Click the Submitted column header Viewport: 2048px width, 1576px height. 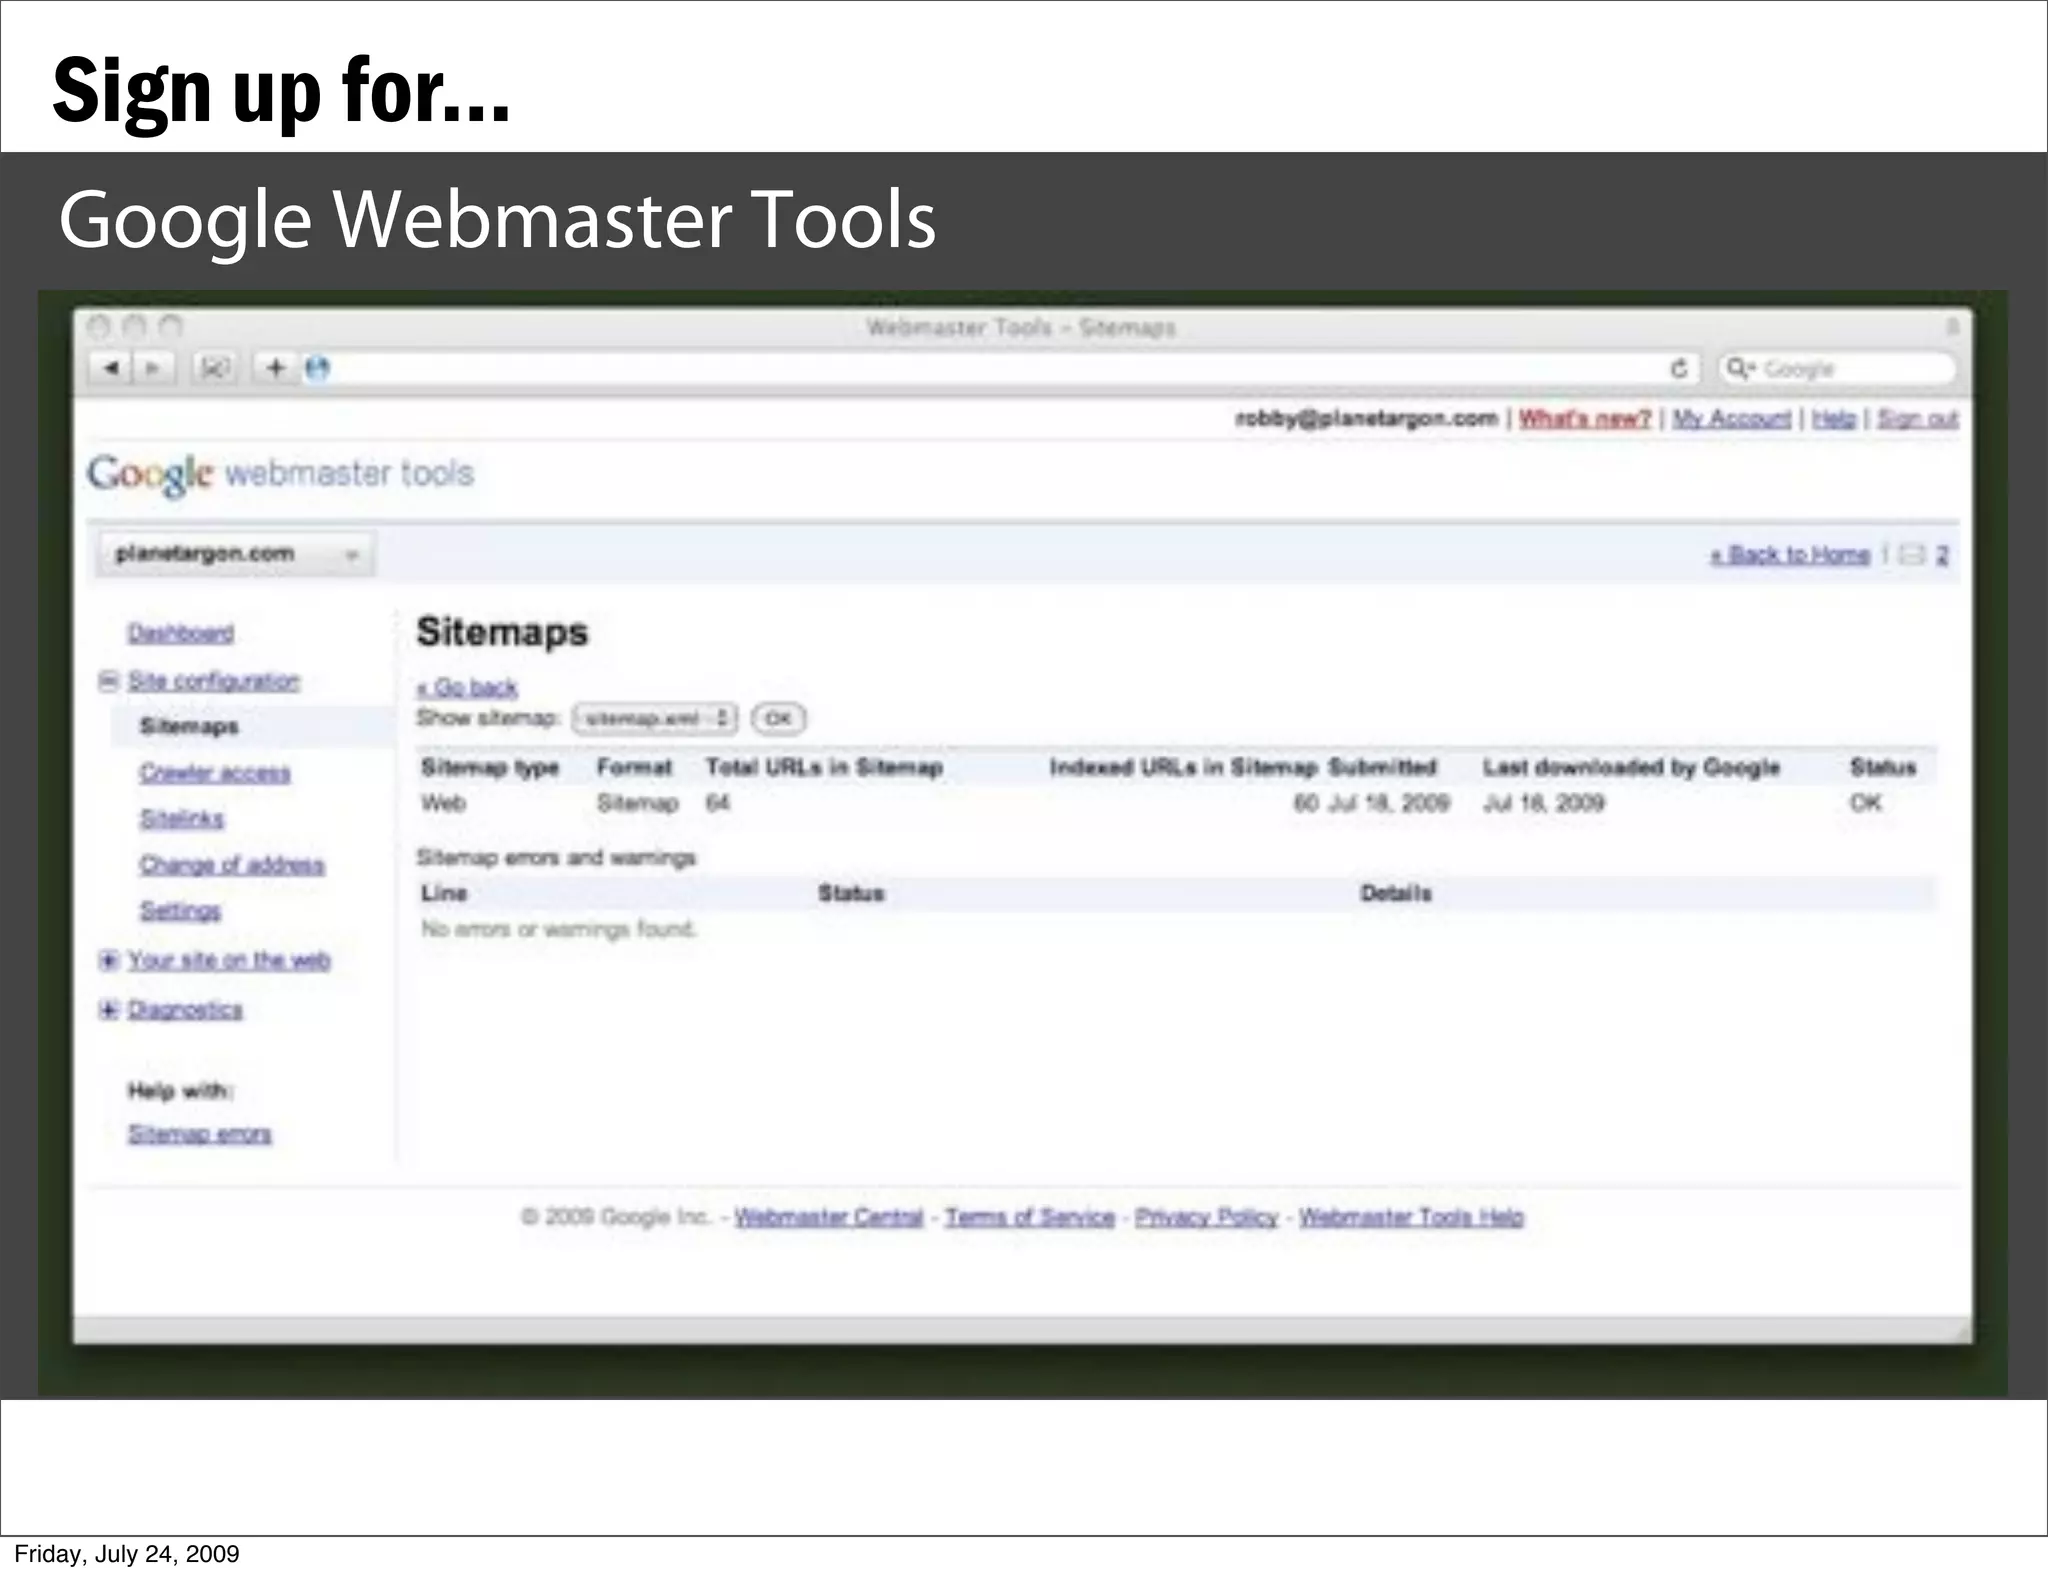pos(1383,767)
